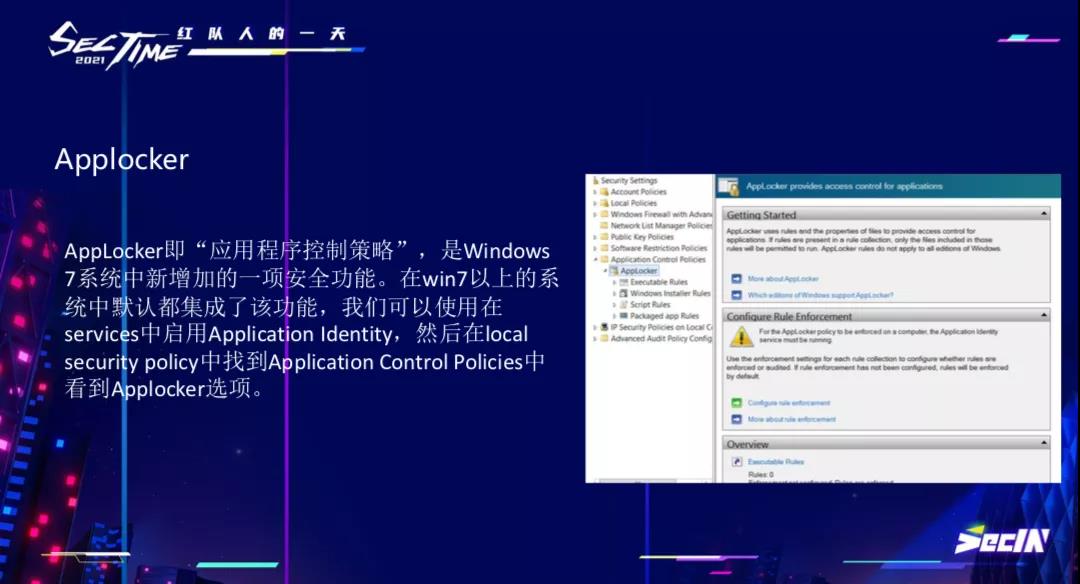Image resolution: width=1080 pixels, height=584 pixels.
Task: Expand the Windows Firewall with Advanced node
Action: point(594,214)
